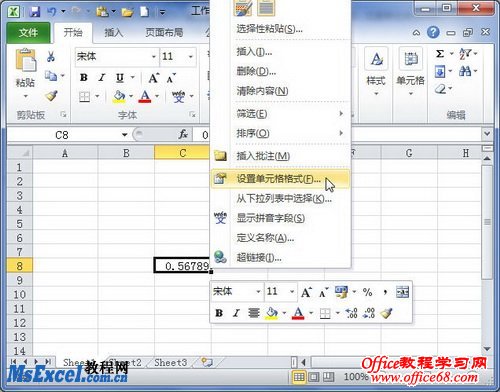Toggle Underline in the ribbon font group

(120, 78)
